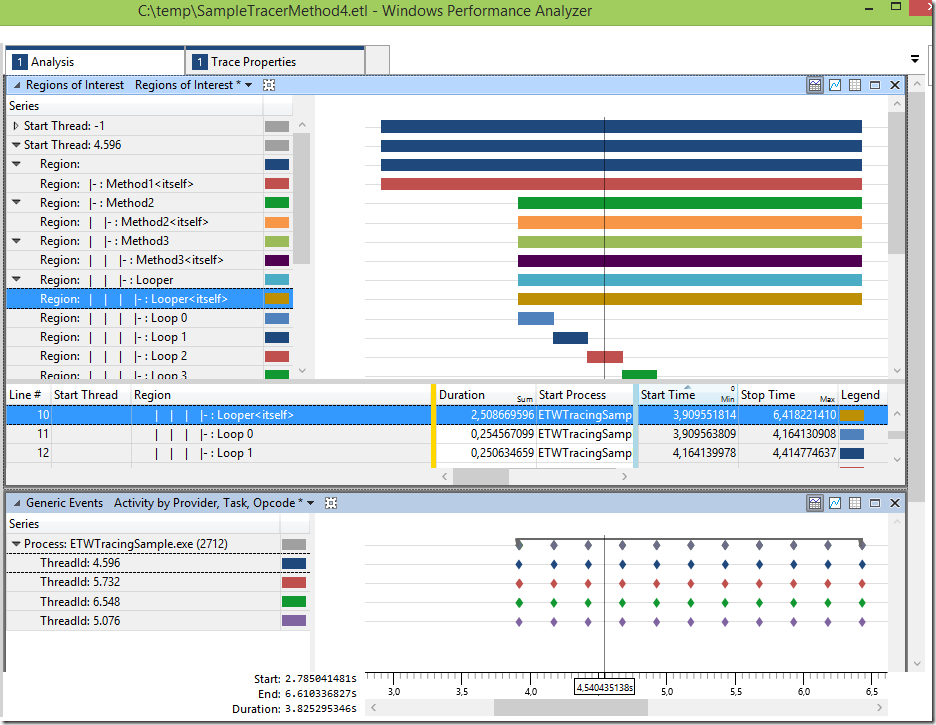The height and width of the screenshot is (725, 936).
Task: Switch to the Analysis tab
Action: 96,61
